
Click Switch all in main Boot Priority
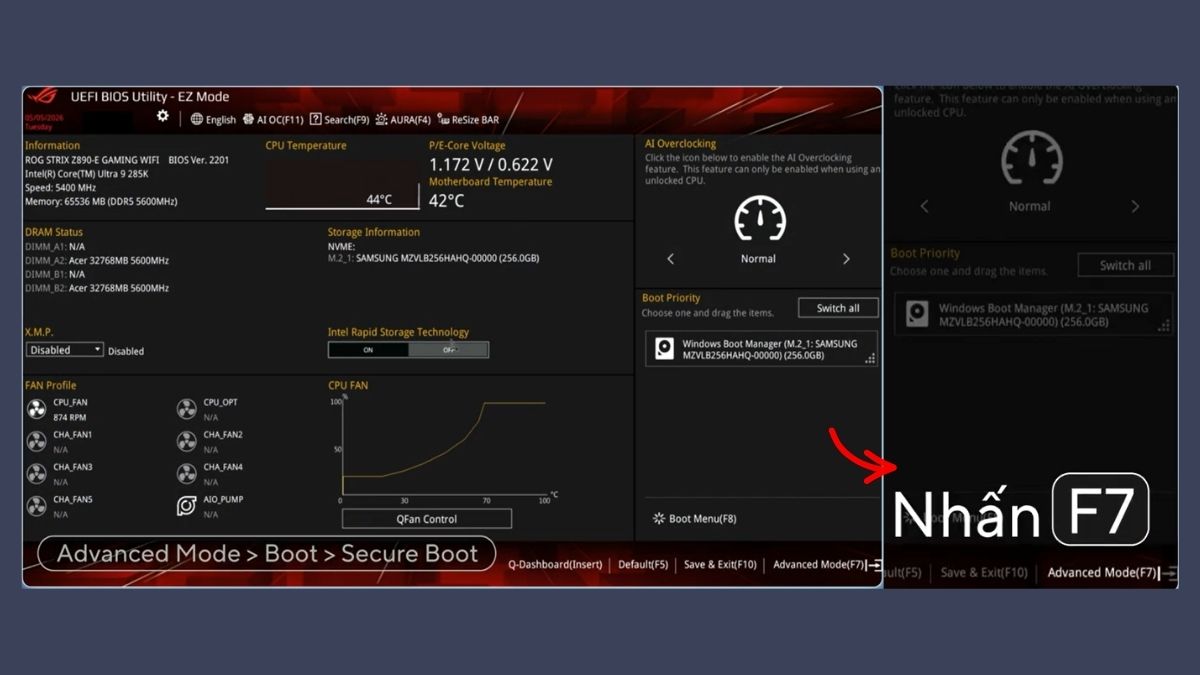838,308
